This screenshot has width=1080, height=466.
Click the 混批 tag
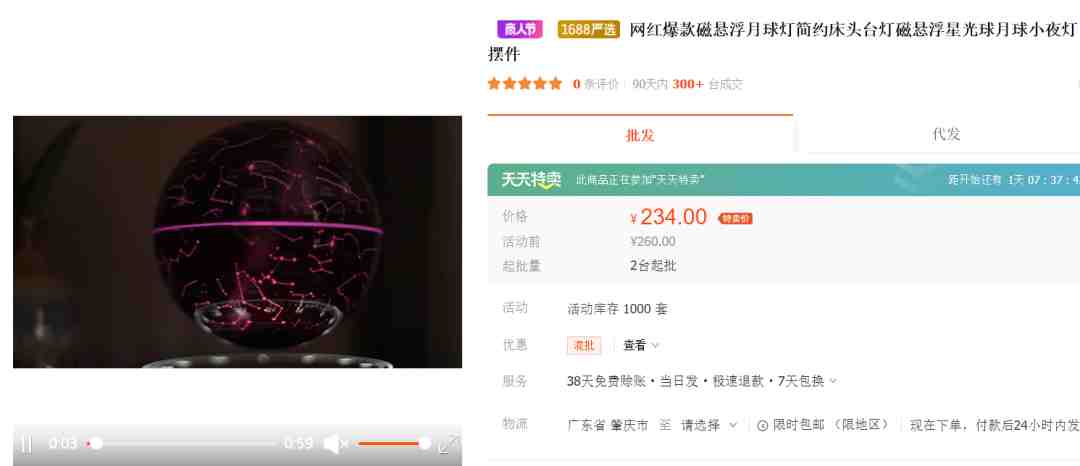pyautogui.click(x=584, y=346)
